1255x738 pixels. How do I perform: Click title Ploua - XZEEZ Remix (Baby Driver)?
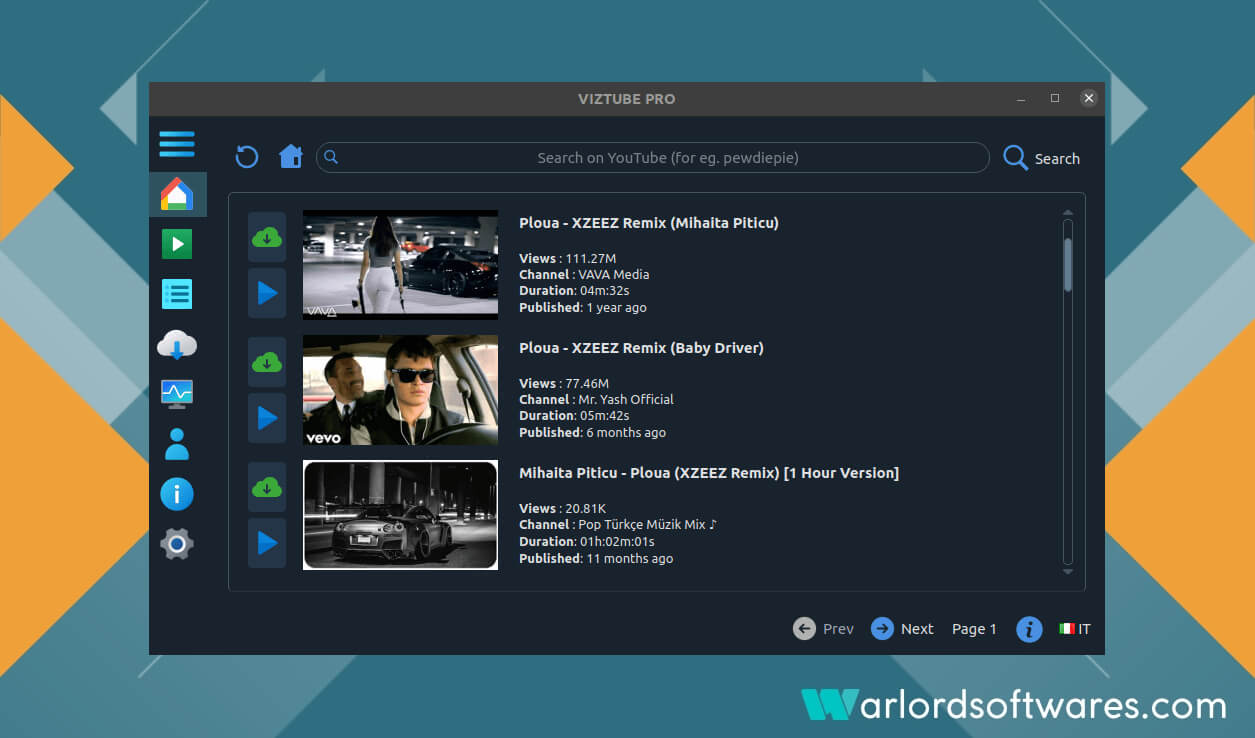pyautogui.click(x=641, y=348)
